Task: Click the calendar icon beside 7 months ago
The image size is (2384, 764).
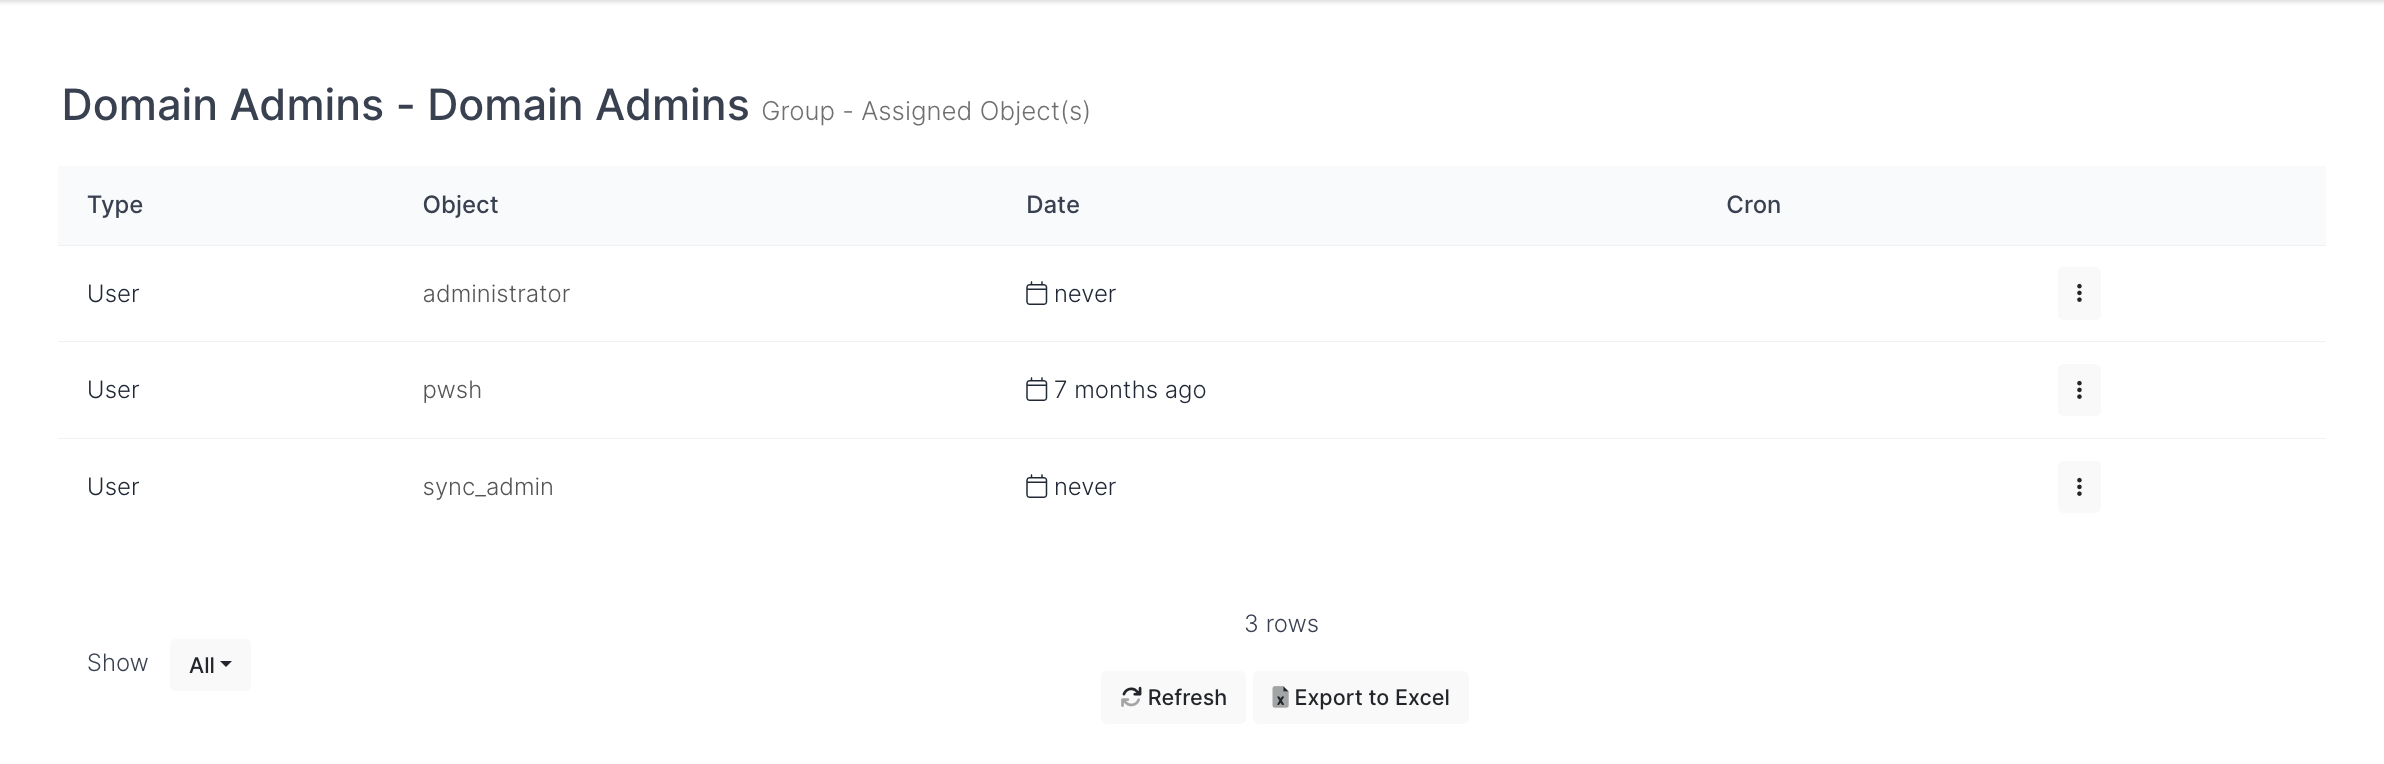Action: (1036, 389)
